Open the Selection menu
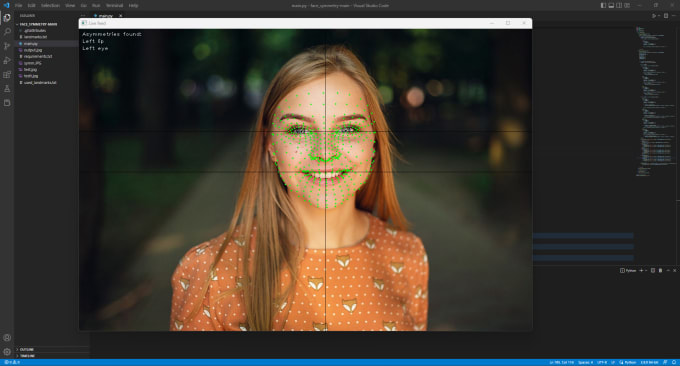This screenshot has width=680, height=366. (x=50, y=6)
